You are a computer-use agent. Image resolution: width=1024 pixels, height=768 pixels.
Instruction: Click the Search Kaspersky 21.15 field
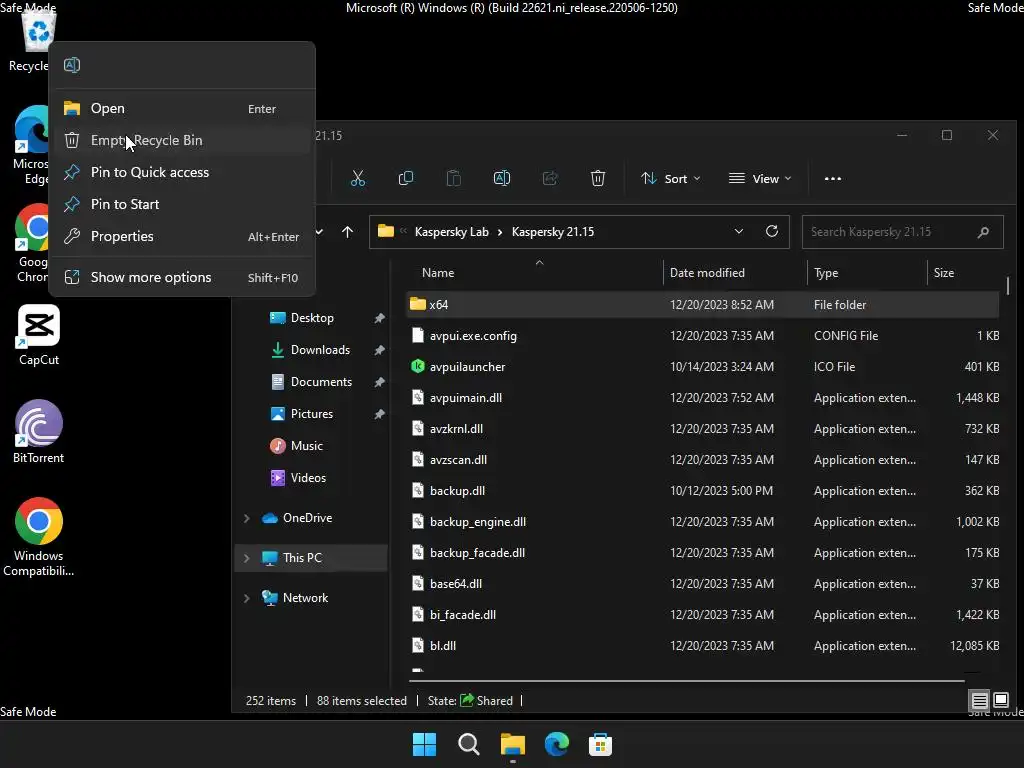[x=903, y=232]
